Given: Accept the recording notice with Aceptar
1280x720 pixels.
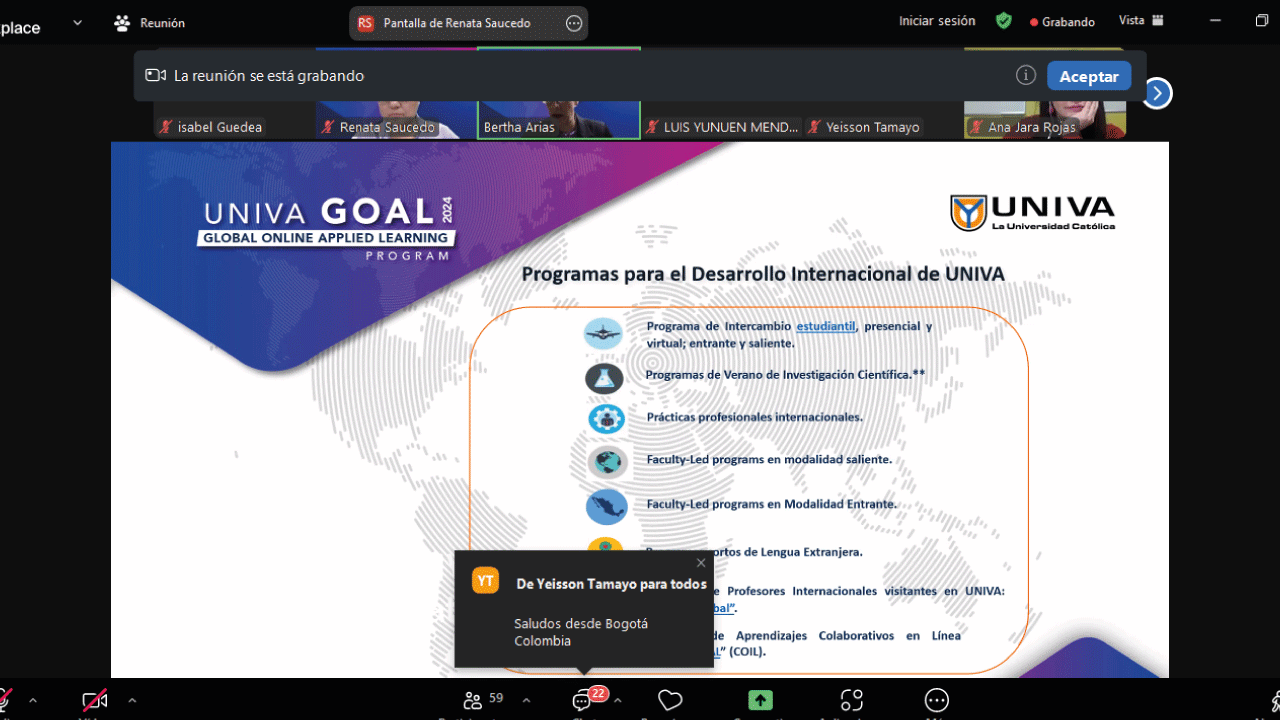Looking at the screenshot, I should 1089,76.
